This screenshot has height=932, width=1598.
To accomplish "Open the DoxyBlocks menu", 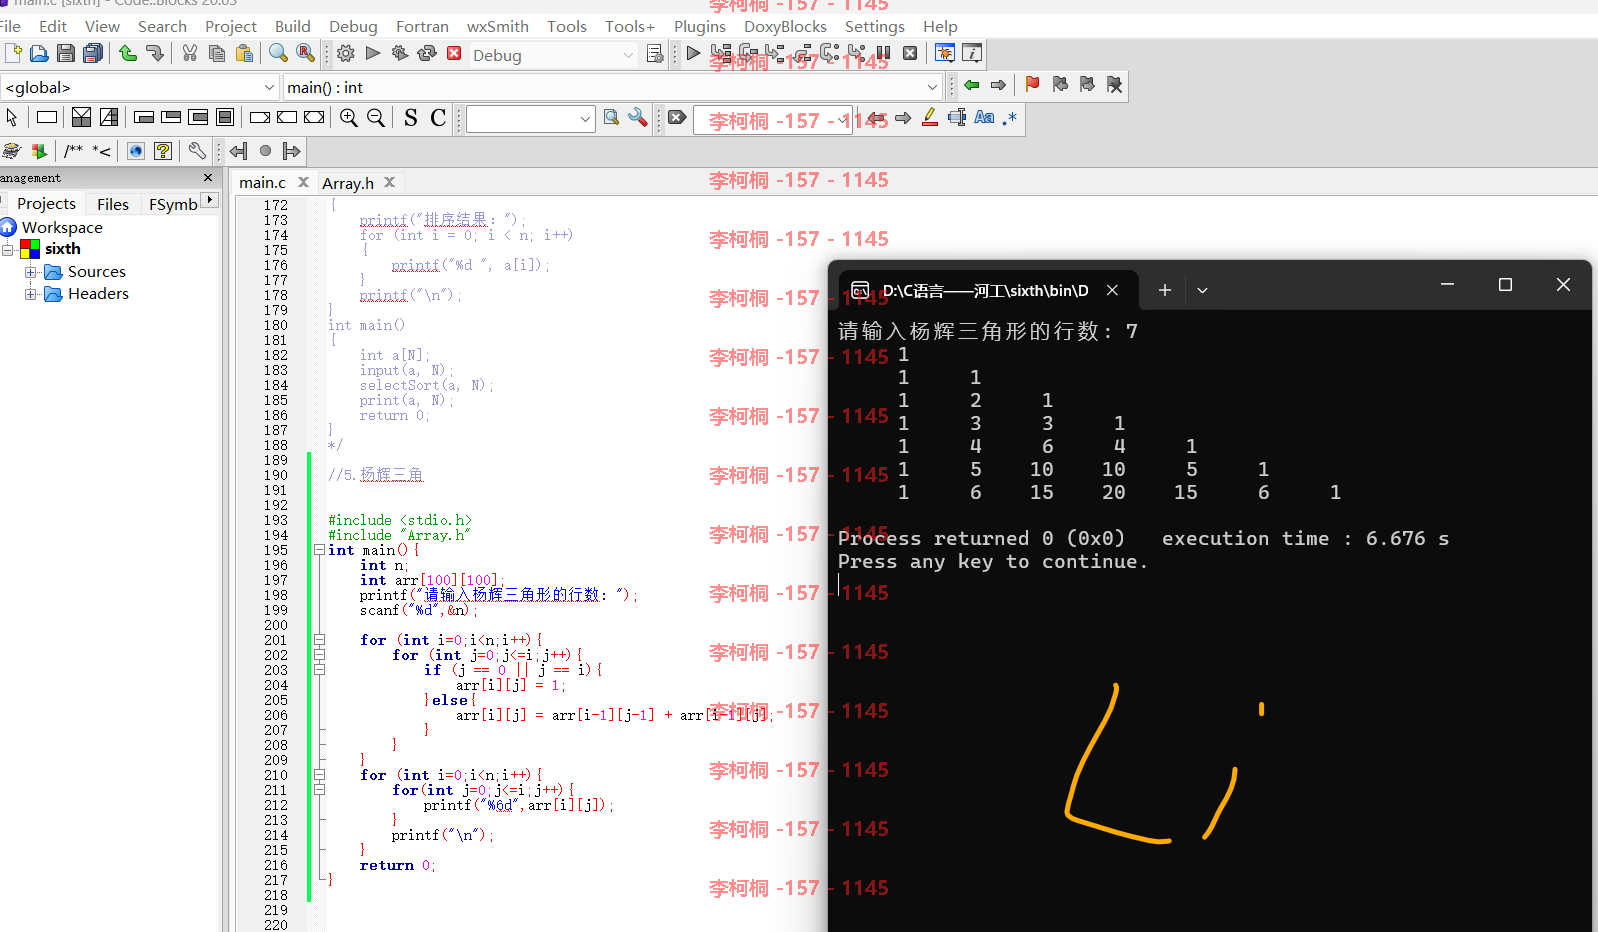I will (x=785, y=26).
